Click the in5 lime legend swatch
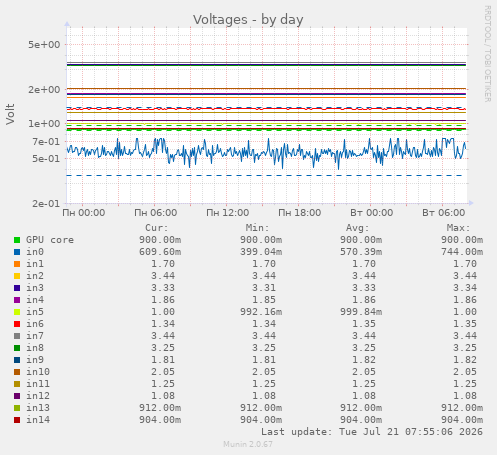The height and width of the screenshot is (455, 497). click(x=17, y=312)
